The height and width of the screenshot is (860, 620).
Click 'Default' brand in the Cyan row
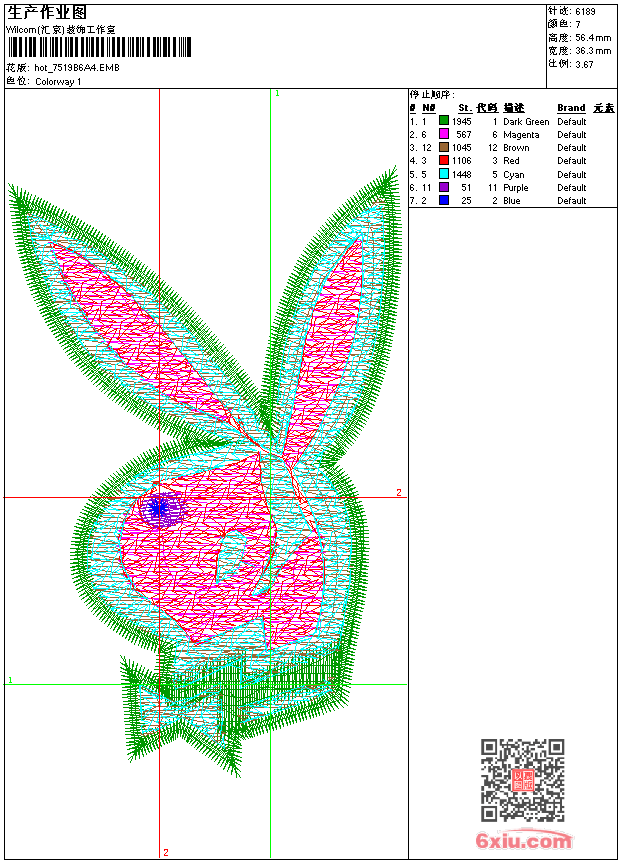coord(572,174)
